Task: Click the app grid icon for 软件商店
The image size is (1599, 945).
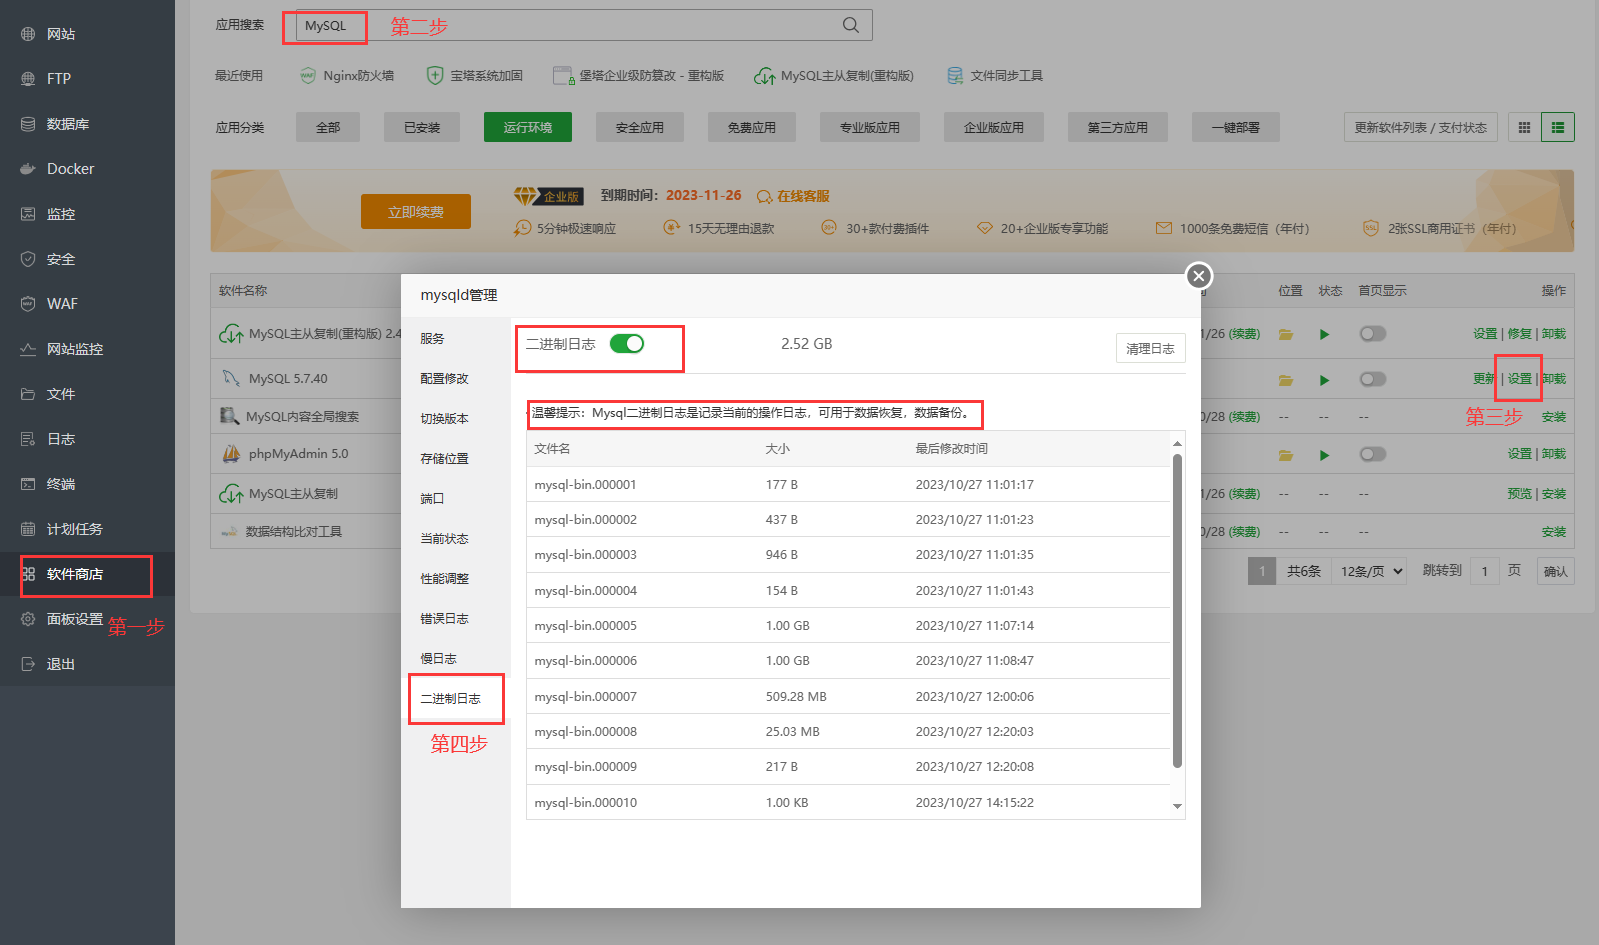Action: point(28,574)
